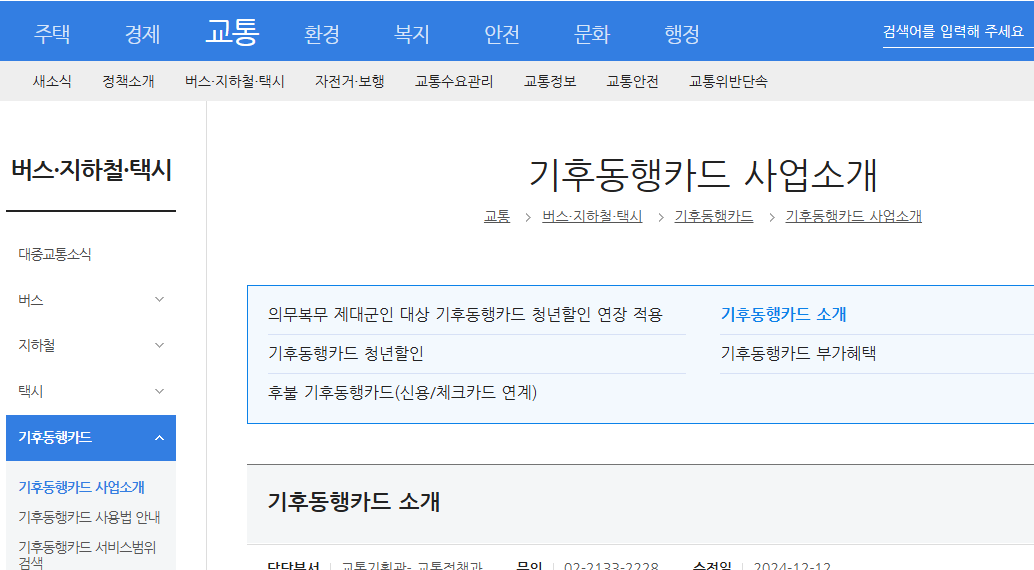Image resolution: width=1034 pixels, height=570 pixels.
Task: Click the 버스·지하철·택시 breadcrumb link
Action: coord(592,216)
